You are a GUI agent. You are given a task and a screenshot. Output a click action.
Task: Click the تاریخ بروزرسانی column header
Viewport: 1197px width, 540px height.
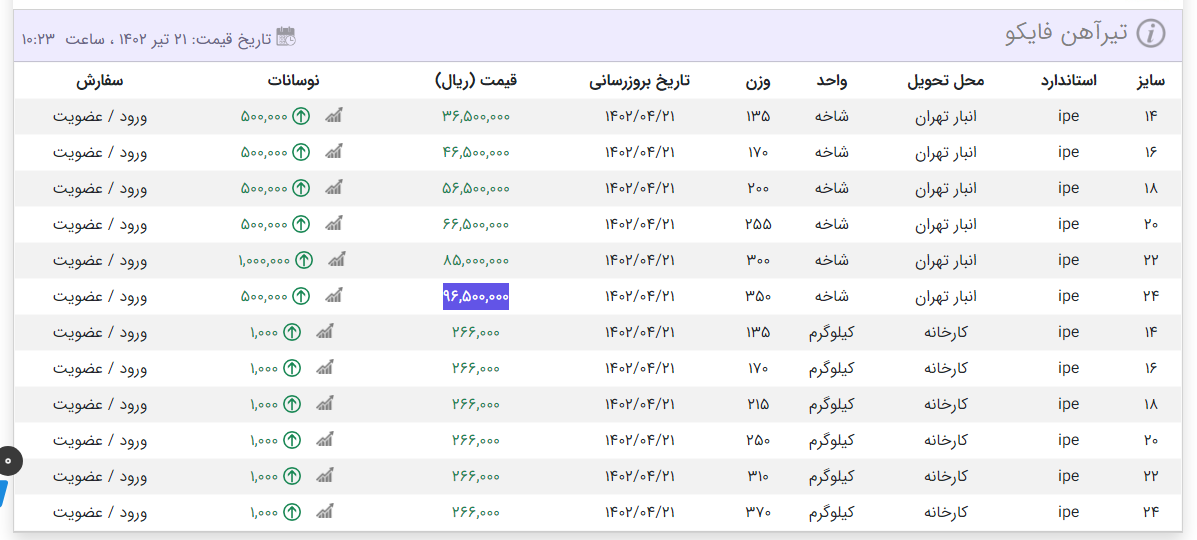coord(640,81)
